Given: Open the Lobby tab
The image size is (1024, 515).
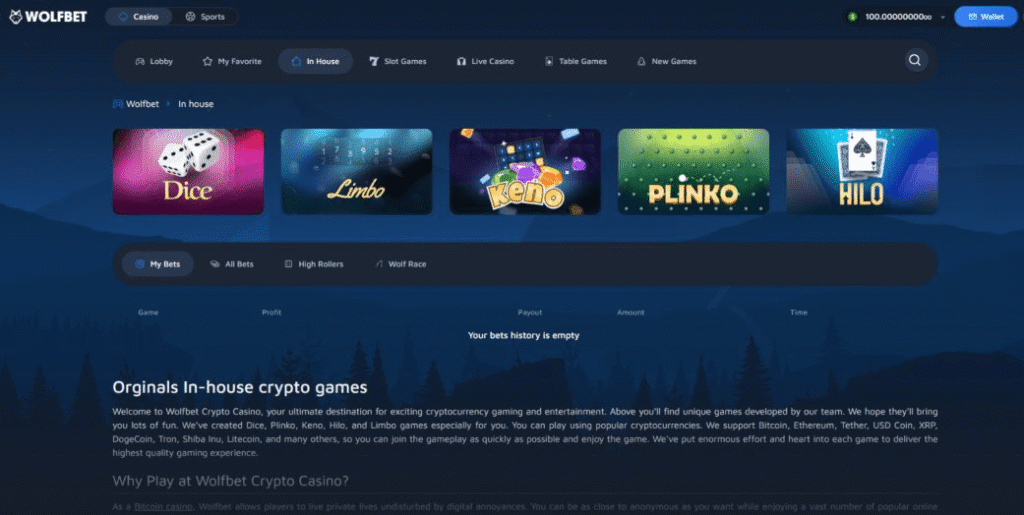Looking at the screenshot, I should click(154, 61).
